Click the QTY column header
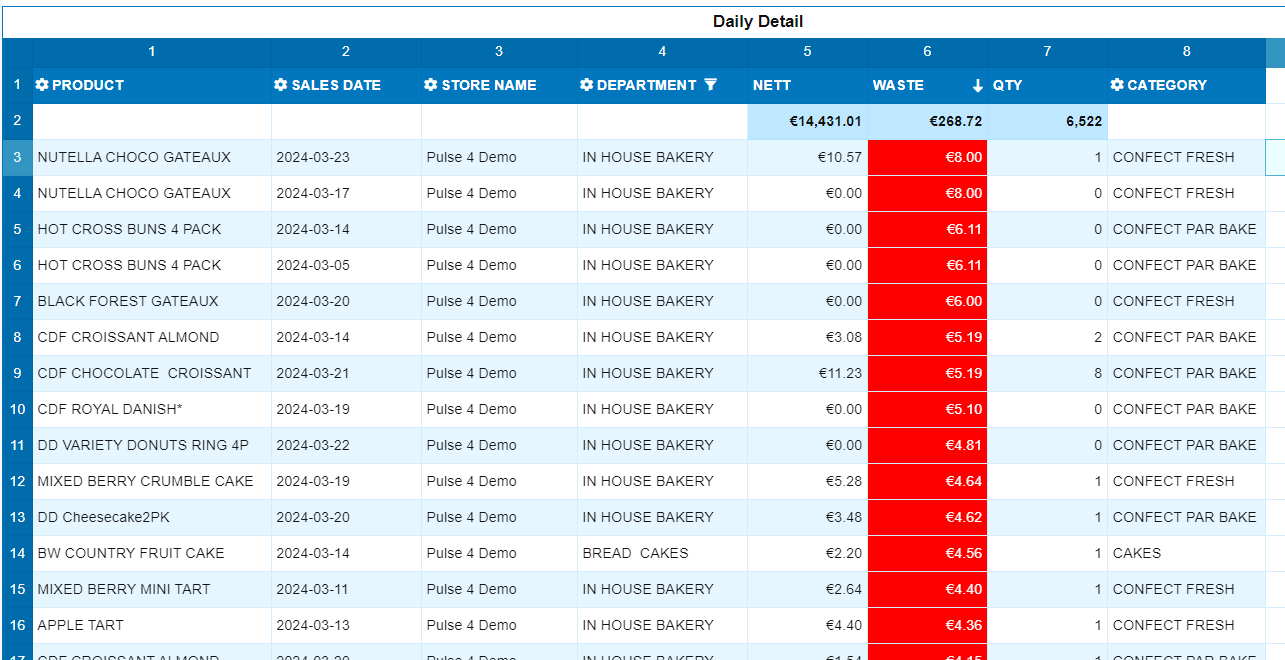 pos(1008,85)
